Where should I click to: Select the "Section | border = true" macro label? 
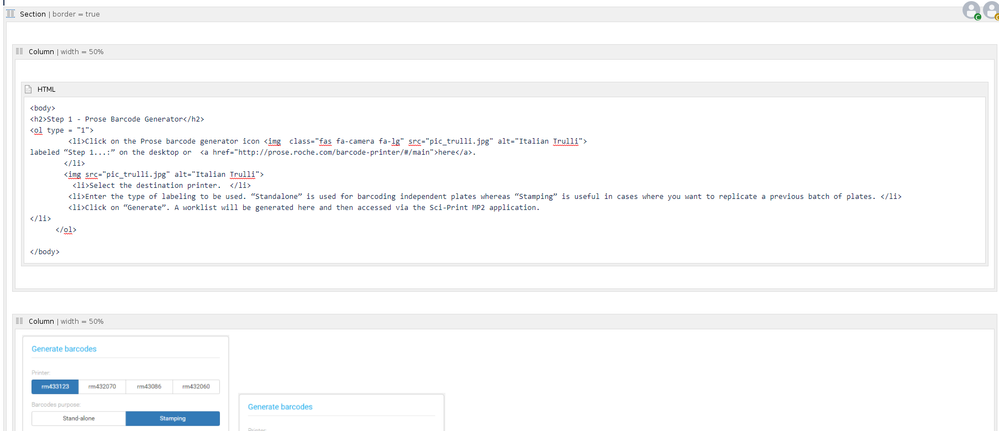59,13
